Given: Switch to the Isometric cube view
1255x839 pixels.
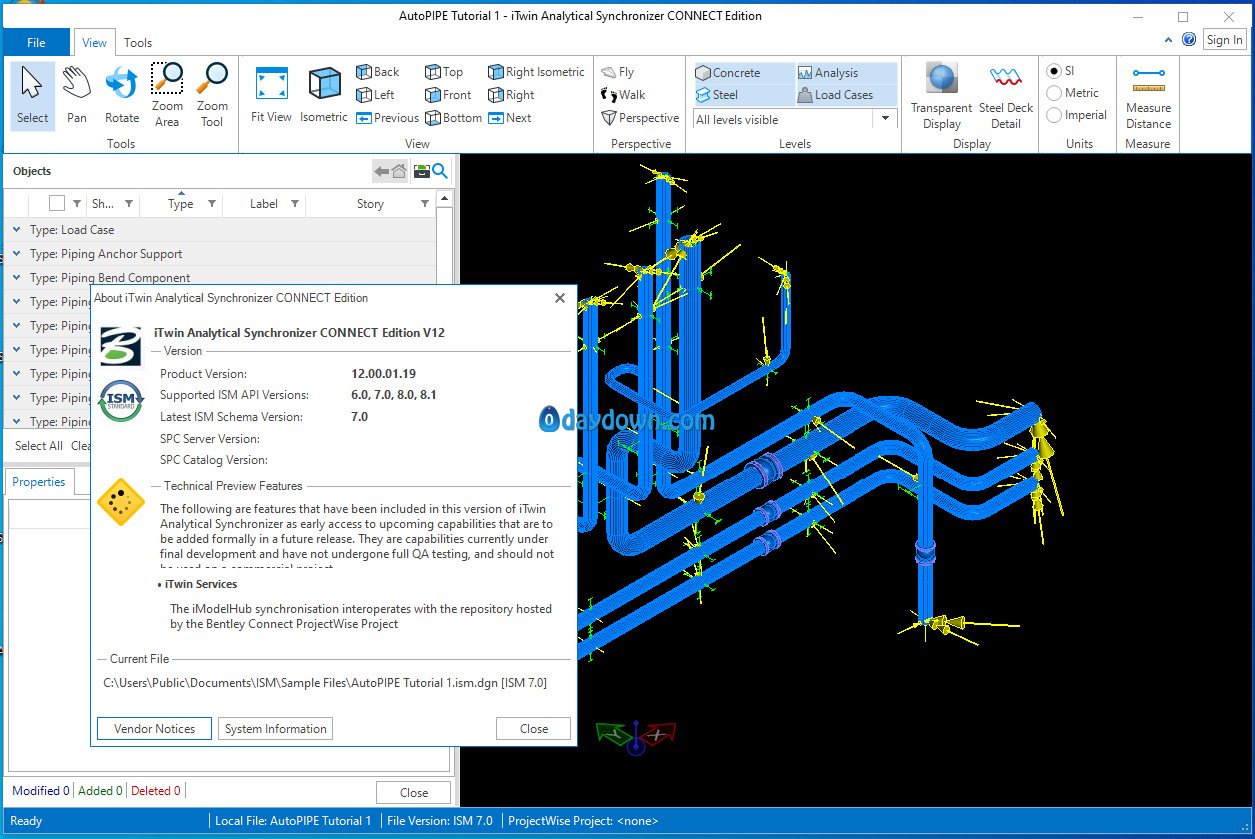Looking at the screenshot, I should click(x=324, y=96).
